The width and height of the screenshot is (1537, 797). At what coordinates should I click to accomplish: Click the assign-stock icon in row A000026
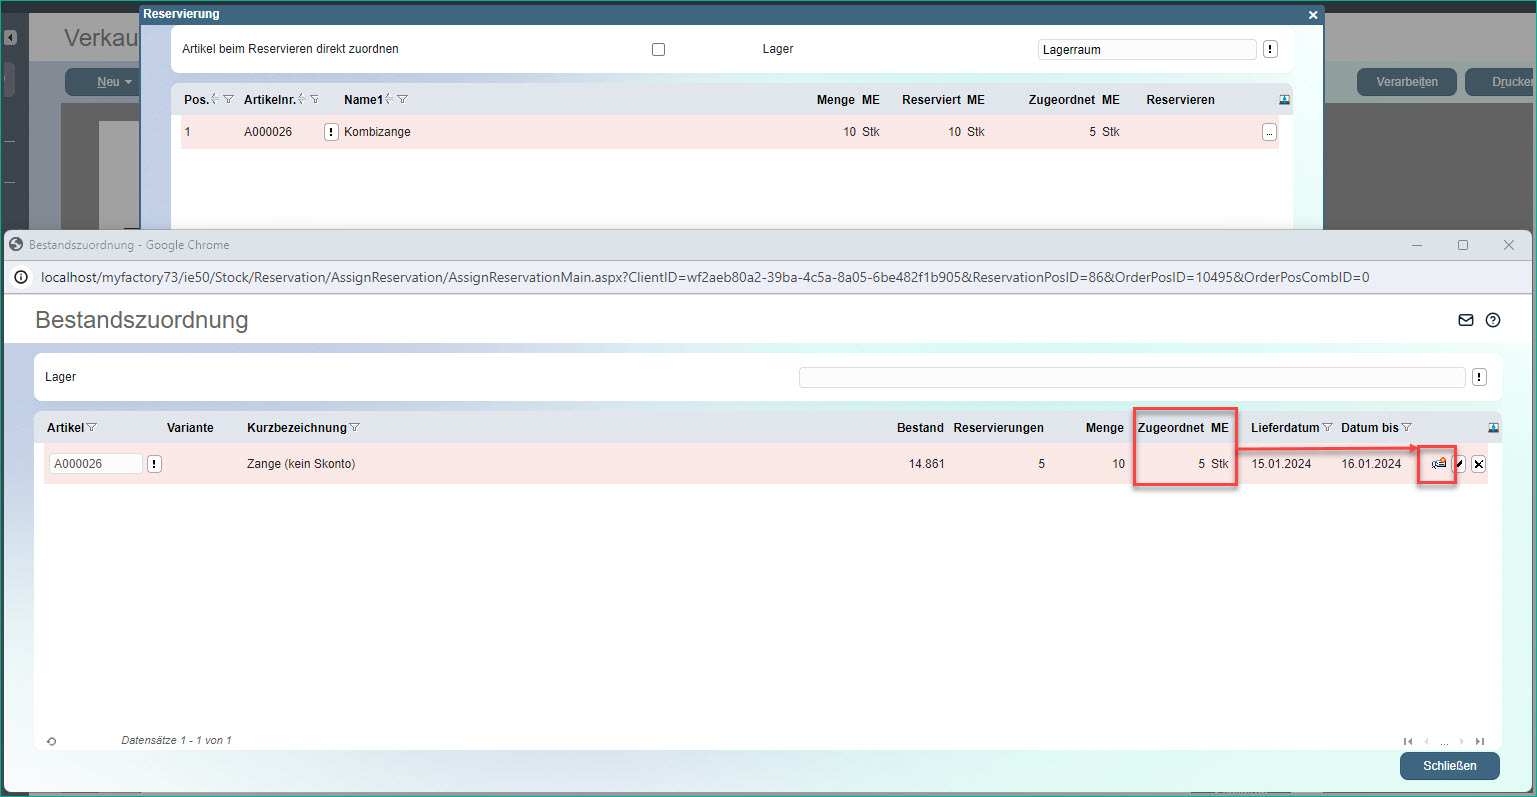point(1439,464)
